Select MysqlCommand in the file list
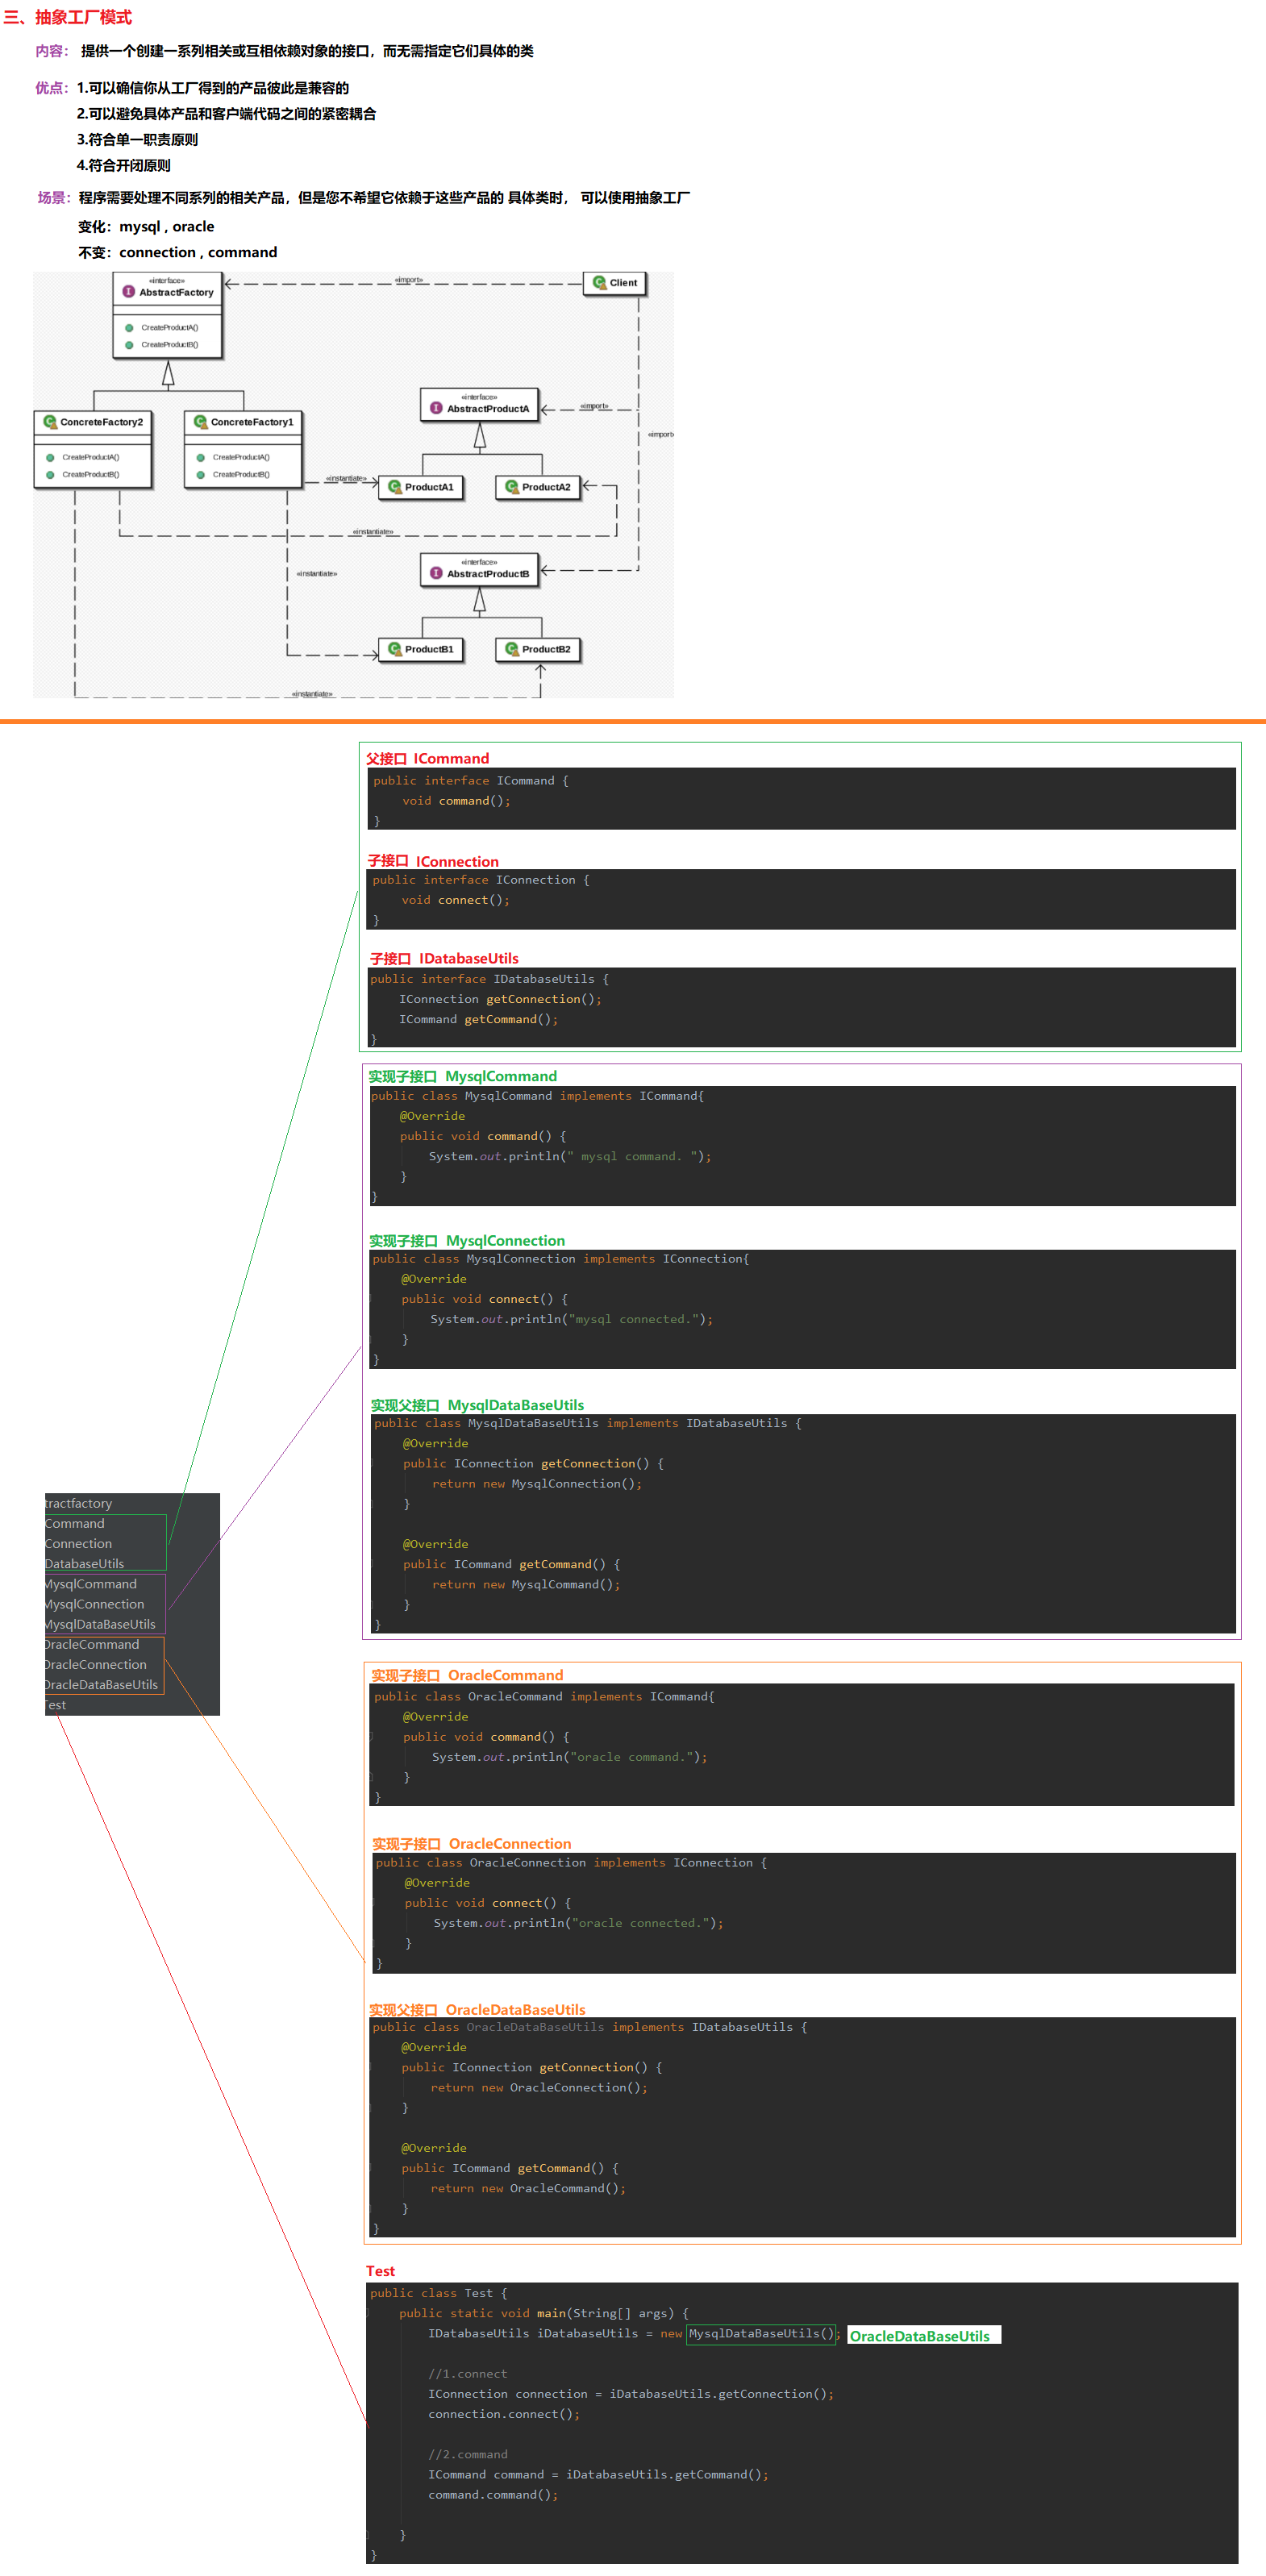Viewport: 1266px width, 2576px height. click(91, 1584)
